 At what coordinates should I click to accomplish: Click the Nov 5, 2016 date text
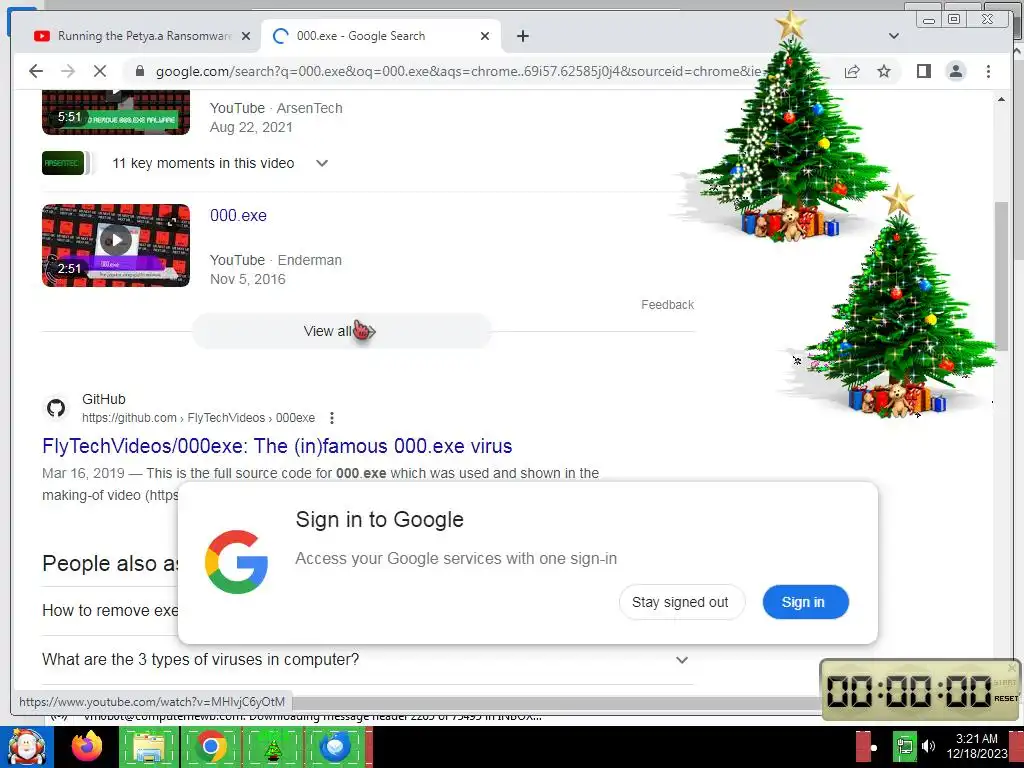pyautogui.click(x=248, y=280)
